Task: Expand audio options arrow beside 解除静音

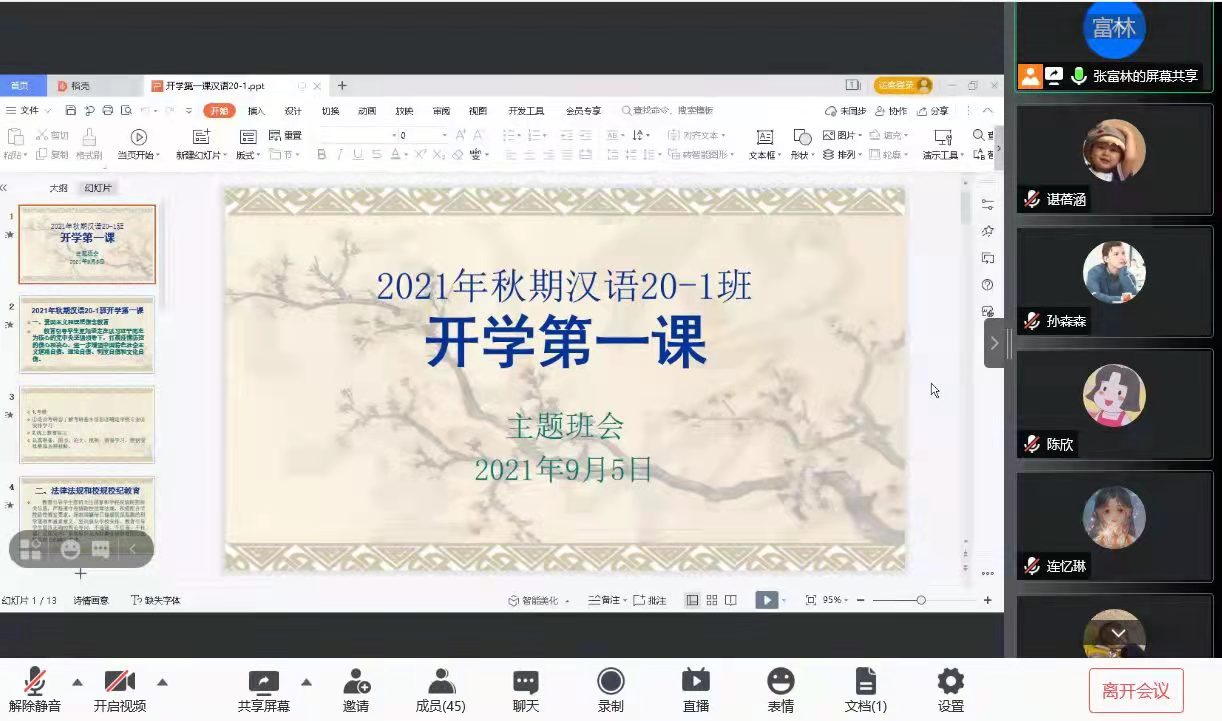Action: pos(77,682)
